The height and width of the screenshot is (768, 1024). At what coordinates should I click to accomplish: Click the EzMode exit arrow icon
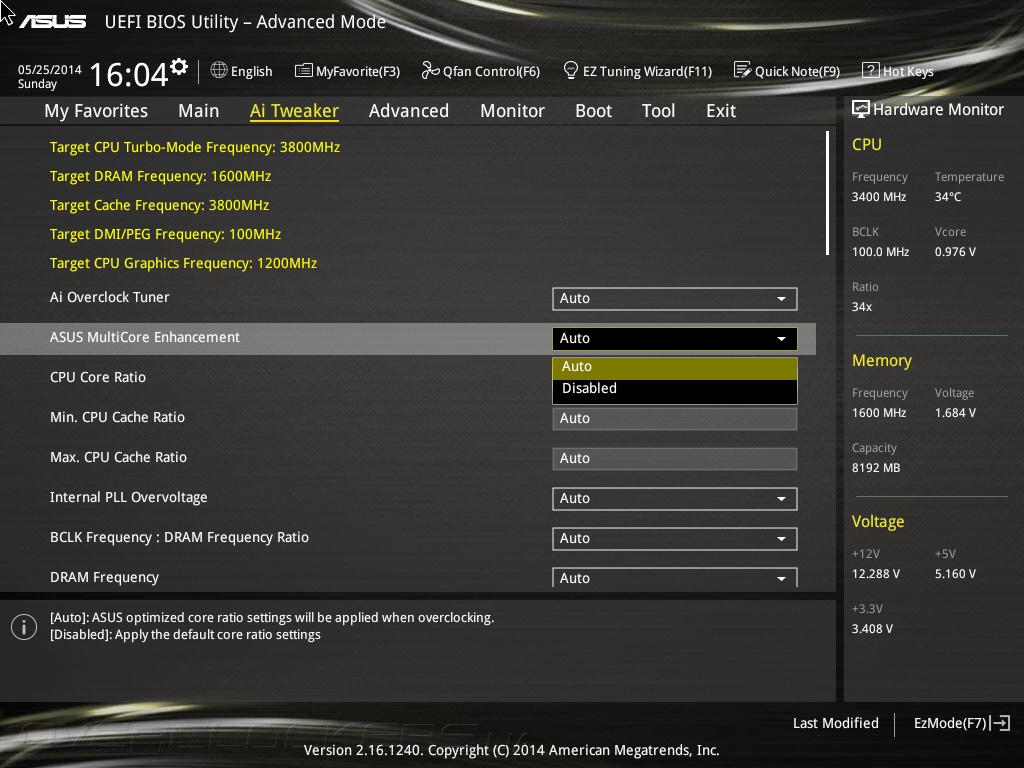tap(1000, 723)
